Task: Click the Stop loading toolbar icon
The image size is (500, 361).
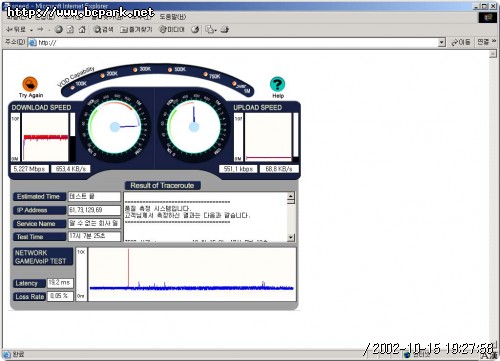Action: point(59,30)
